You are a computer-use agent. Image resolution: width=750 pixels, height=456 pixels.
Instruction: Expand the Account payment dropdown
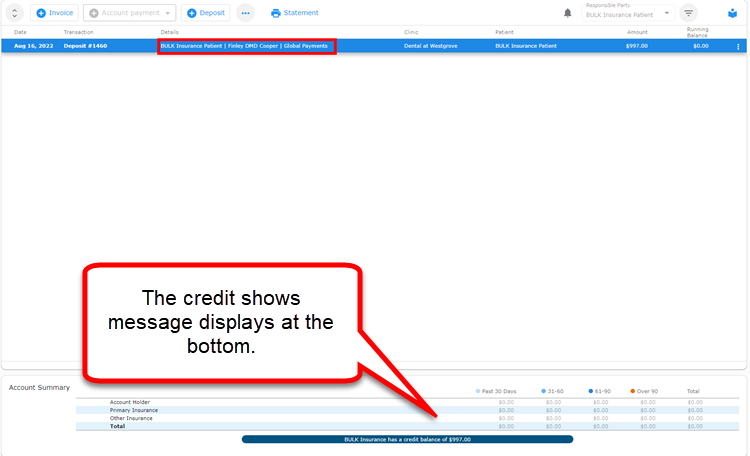tap(130, 13)
